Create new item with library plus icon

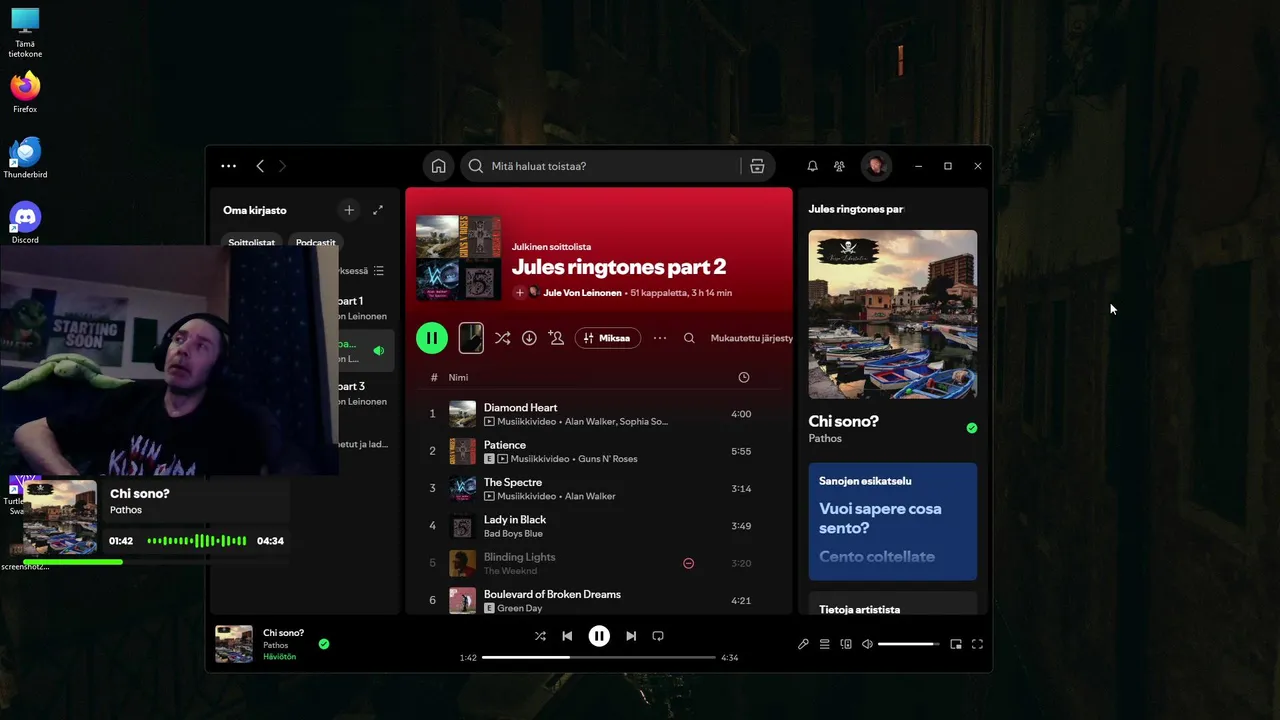coord(349,210)
